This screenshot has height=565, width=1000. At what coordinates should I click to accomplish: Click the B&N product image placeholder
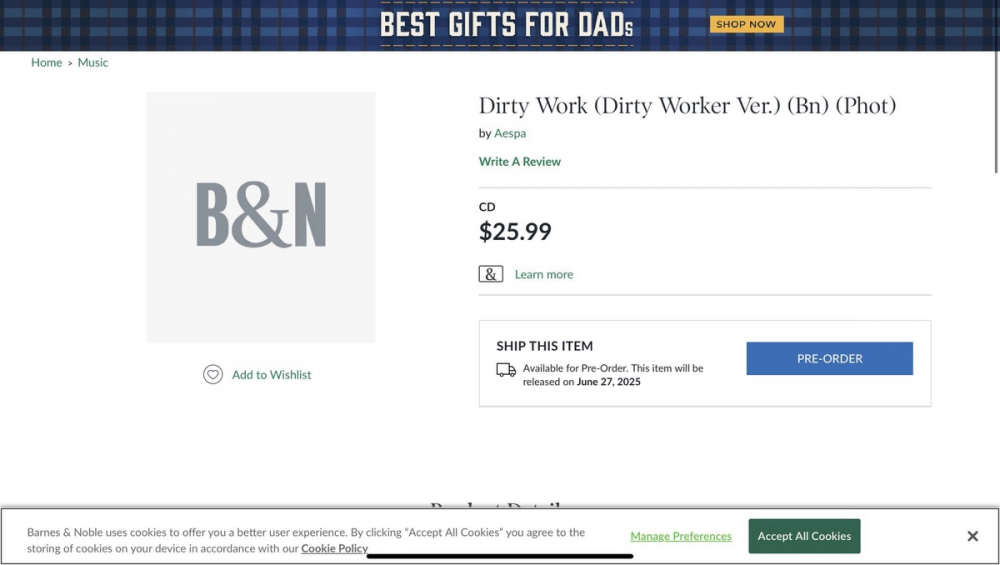(261, 217)
